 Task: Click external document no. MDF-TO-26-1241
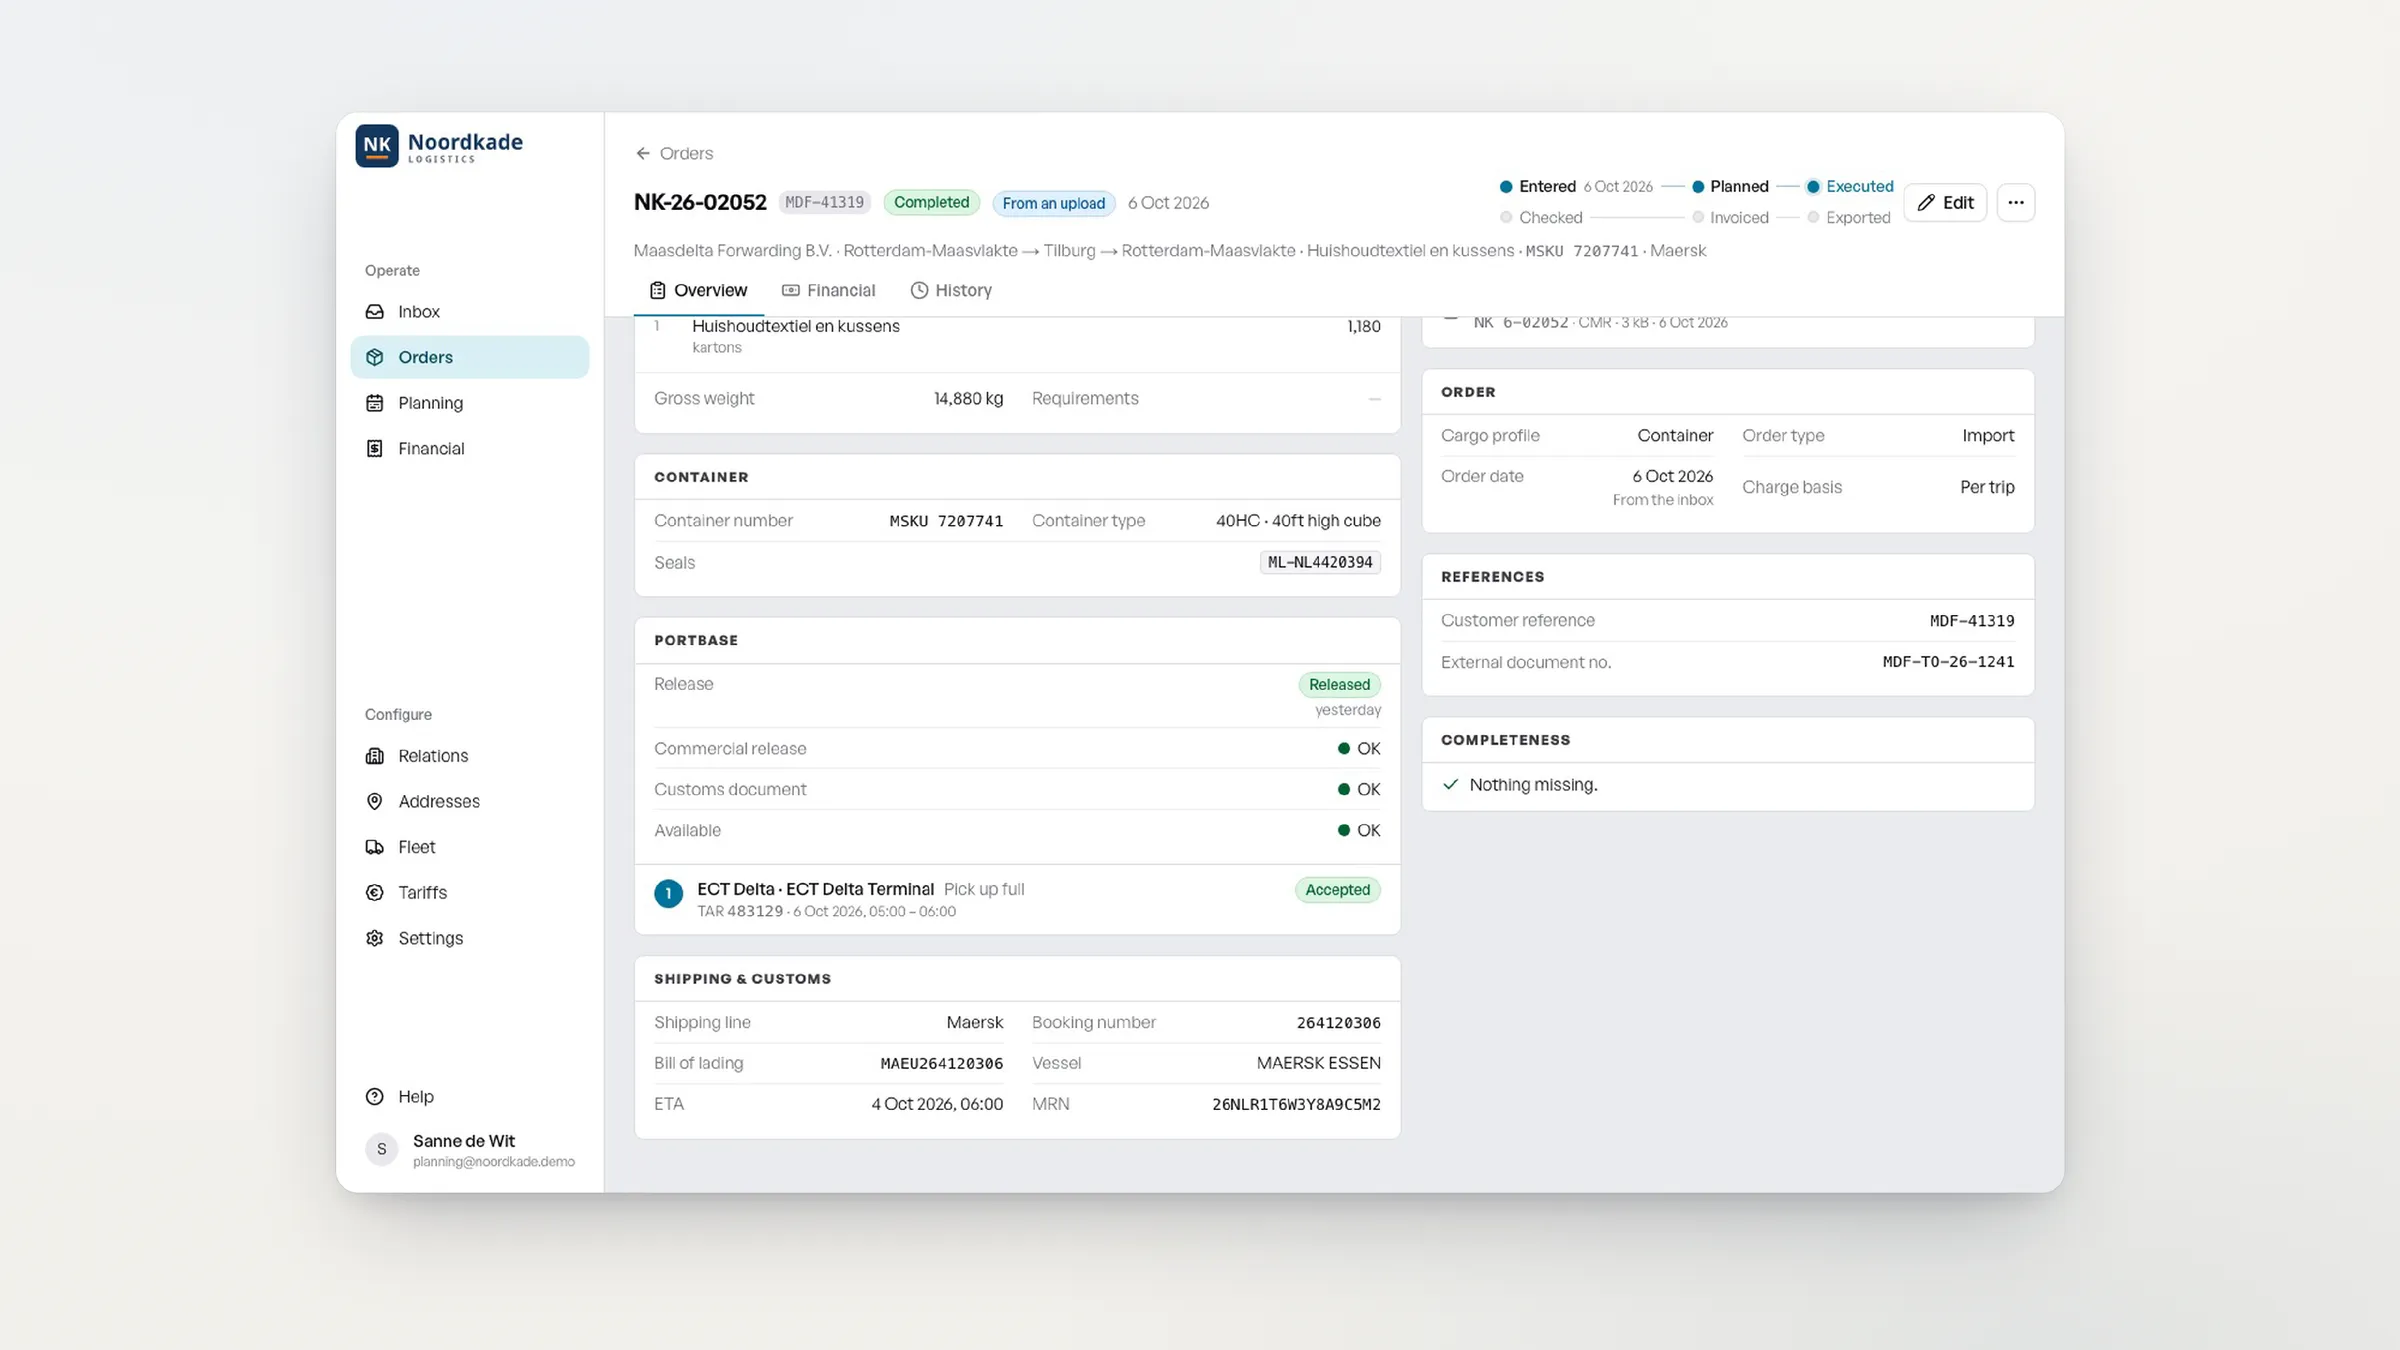tap(1948, 662)
